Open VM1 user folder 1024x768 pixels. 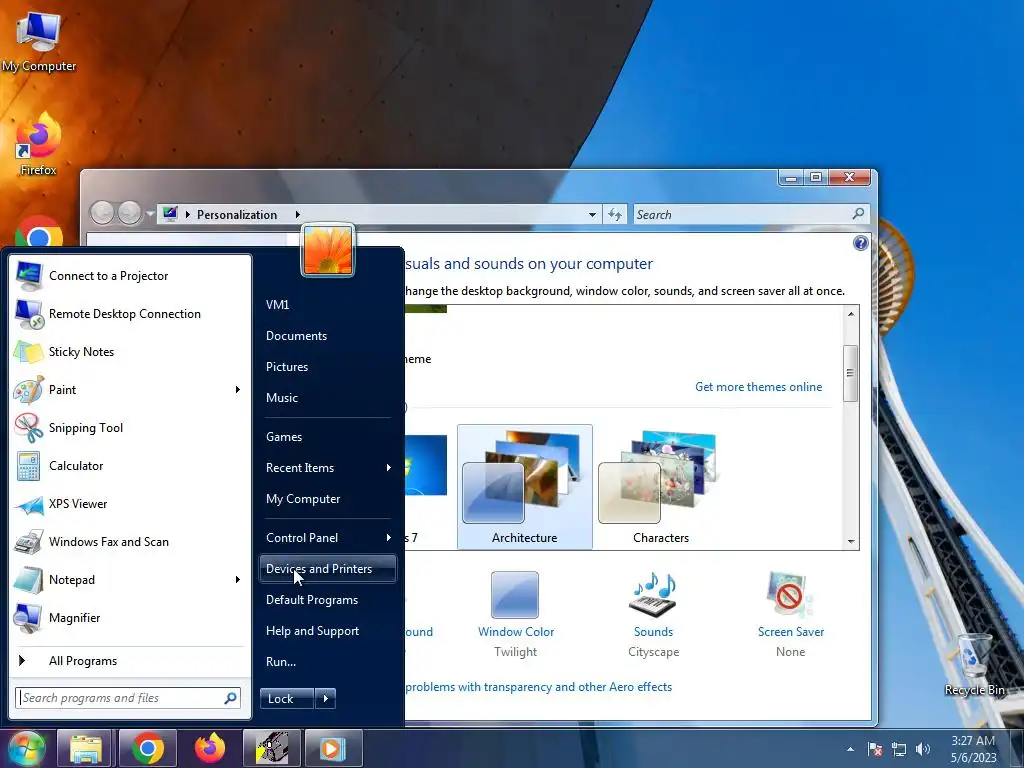(328, 304)
